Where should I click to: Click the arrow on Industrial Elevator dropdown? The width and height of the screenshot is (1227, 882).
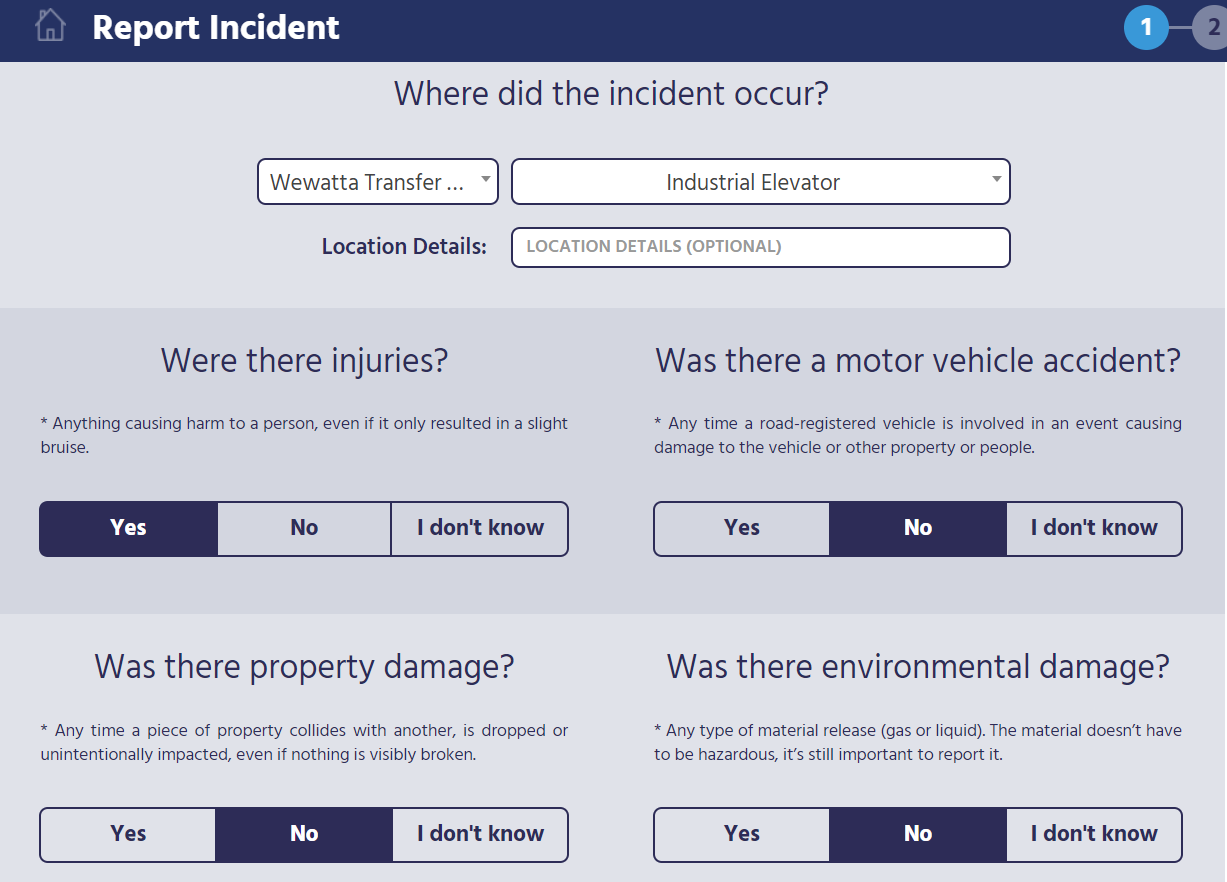click(x=996, y=180)
